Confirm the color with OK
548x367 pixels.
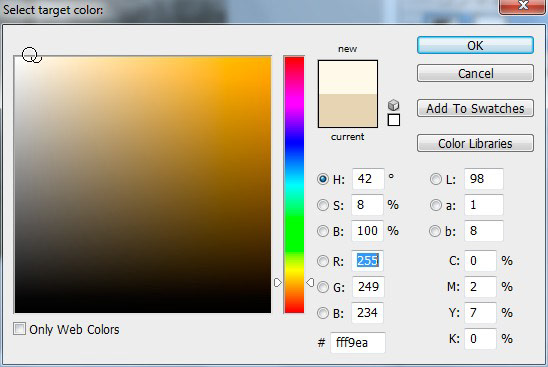pyautogui.click(x=475, y=45)
